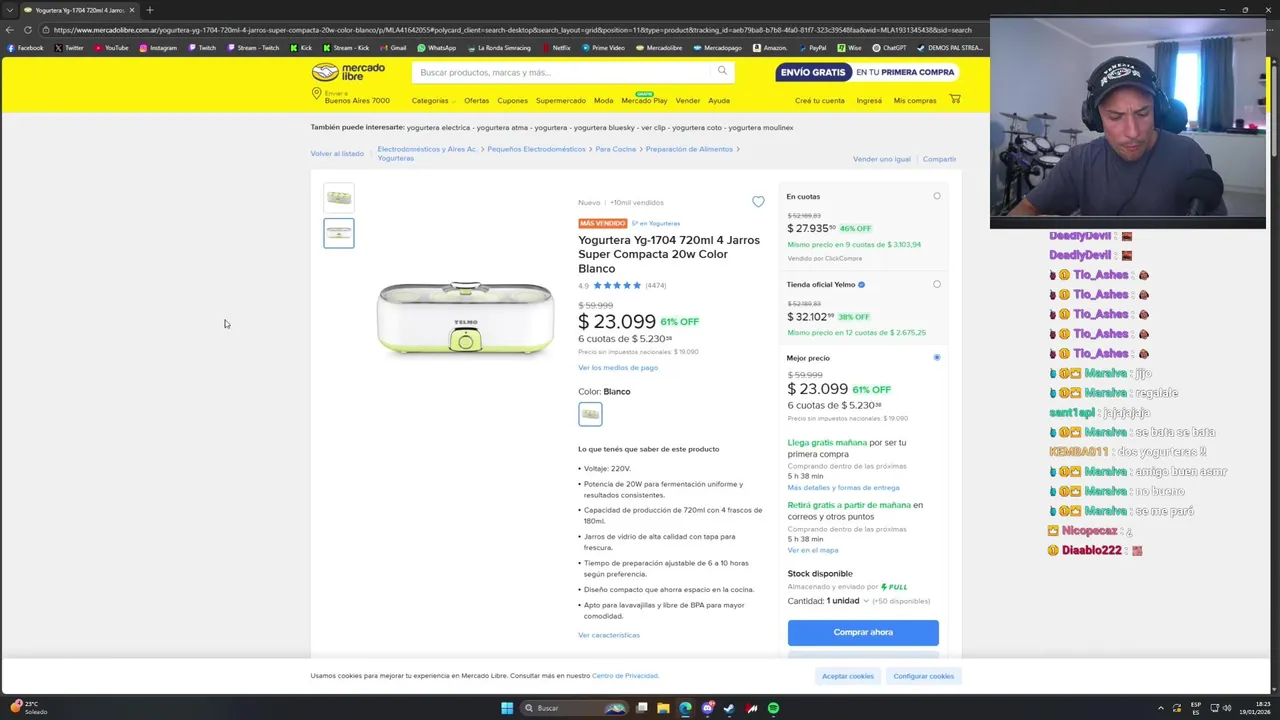The height and width of the screenshot is (720, 1280).
Task: Expand the Categorías dropdown
Action: (x=433, y=100)
